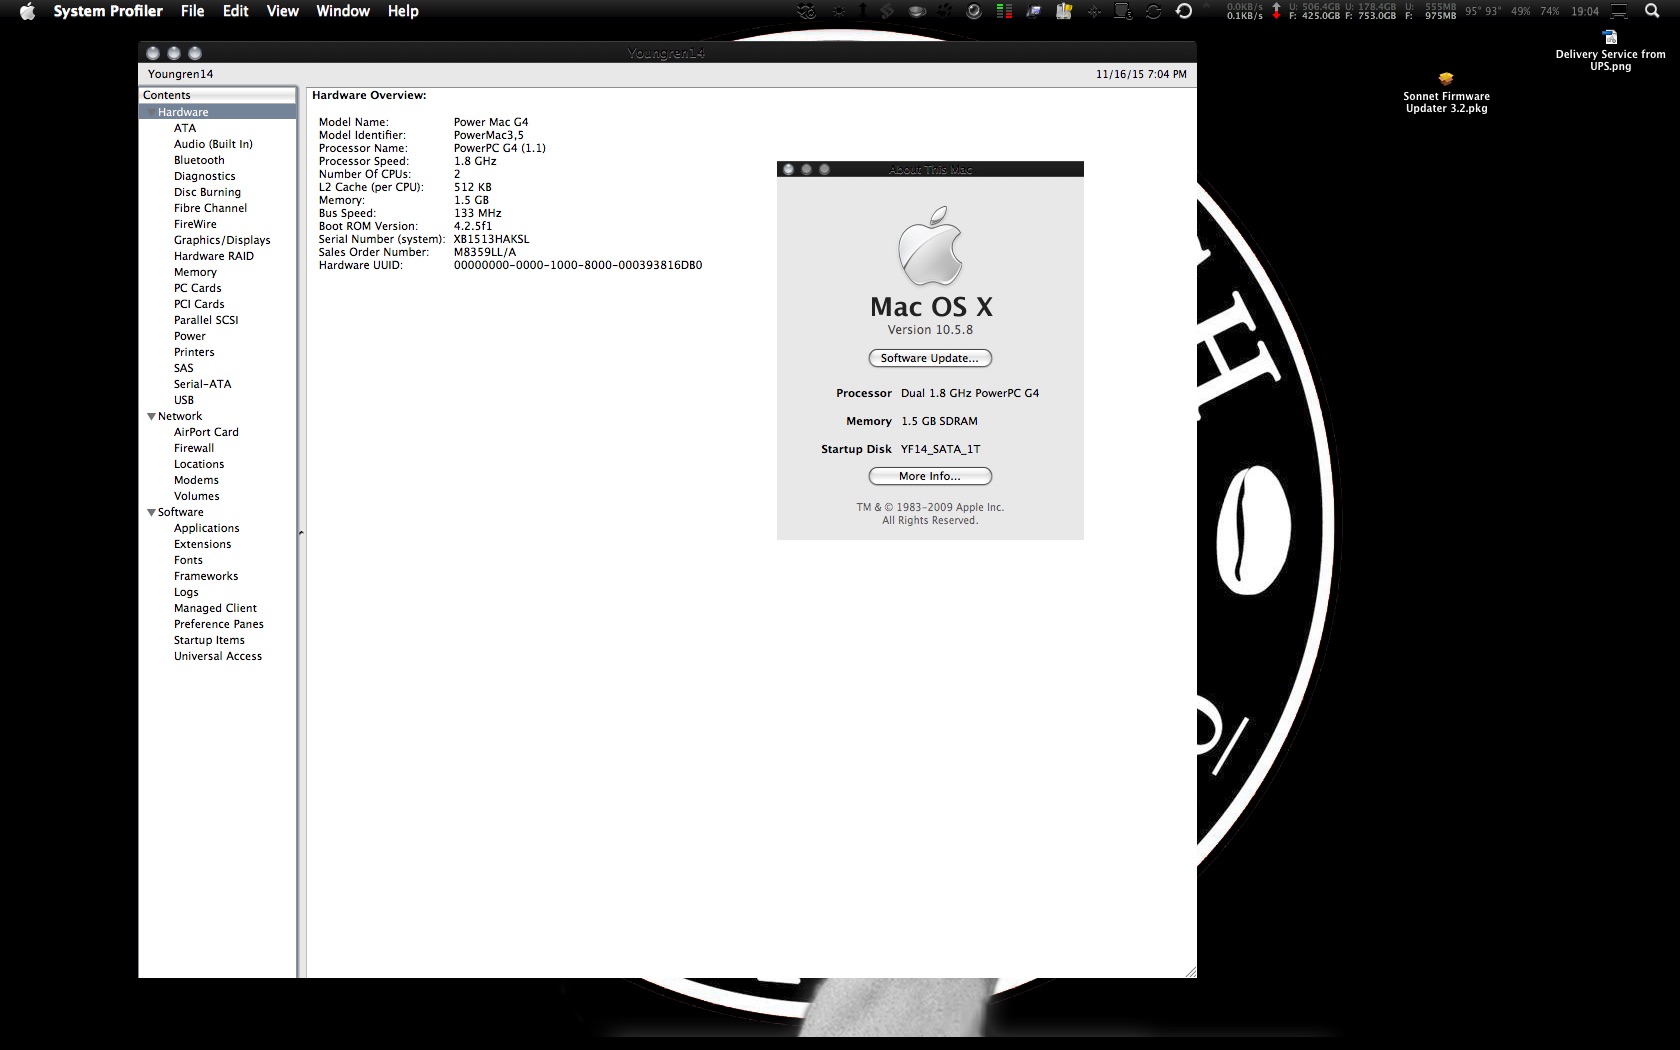The width and height of the screenshot is (1680, 1050).
Task: Click the round lens menu bar icon
Action: tap(973, 11)
